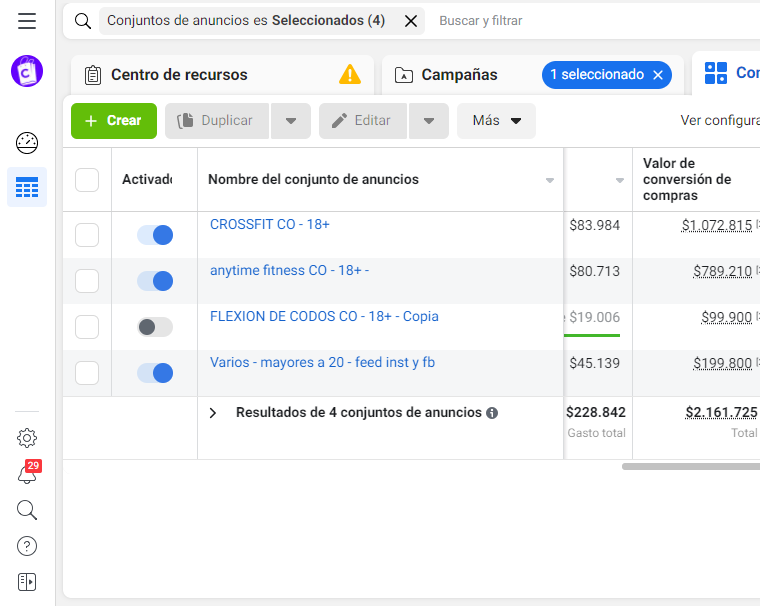This screenshot has height=606, width=760.
Task: Toggle the sidebar expand panel icon
Action: point(27,582)
